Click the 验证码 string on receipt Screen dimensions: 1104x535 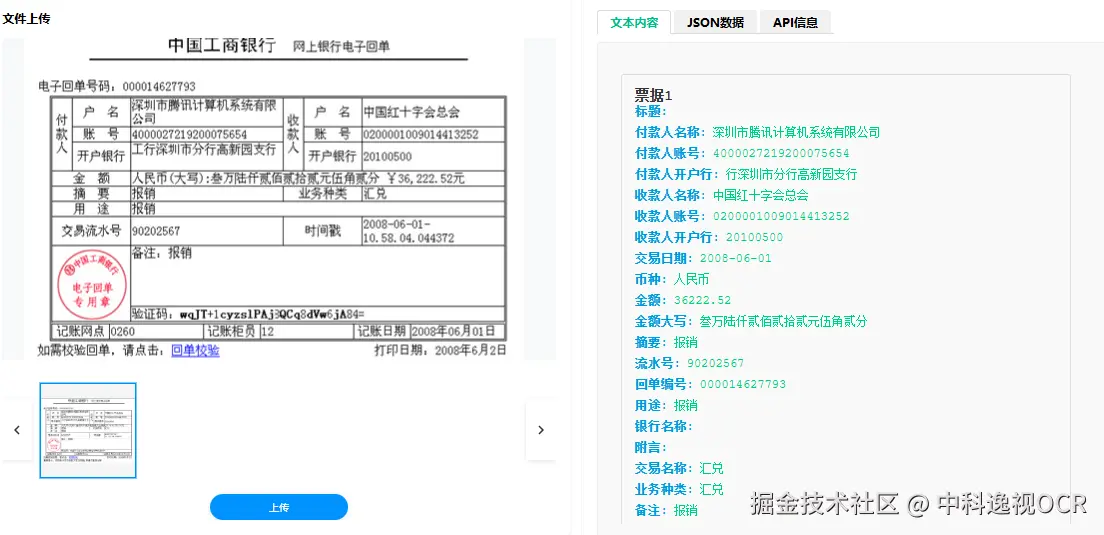(249, 314)
